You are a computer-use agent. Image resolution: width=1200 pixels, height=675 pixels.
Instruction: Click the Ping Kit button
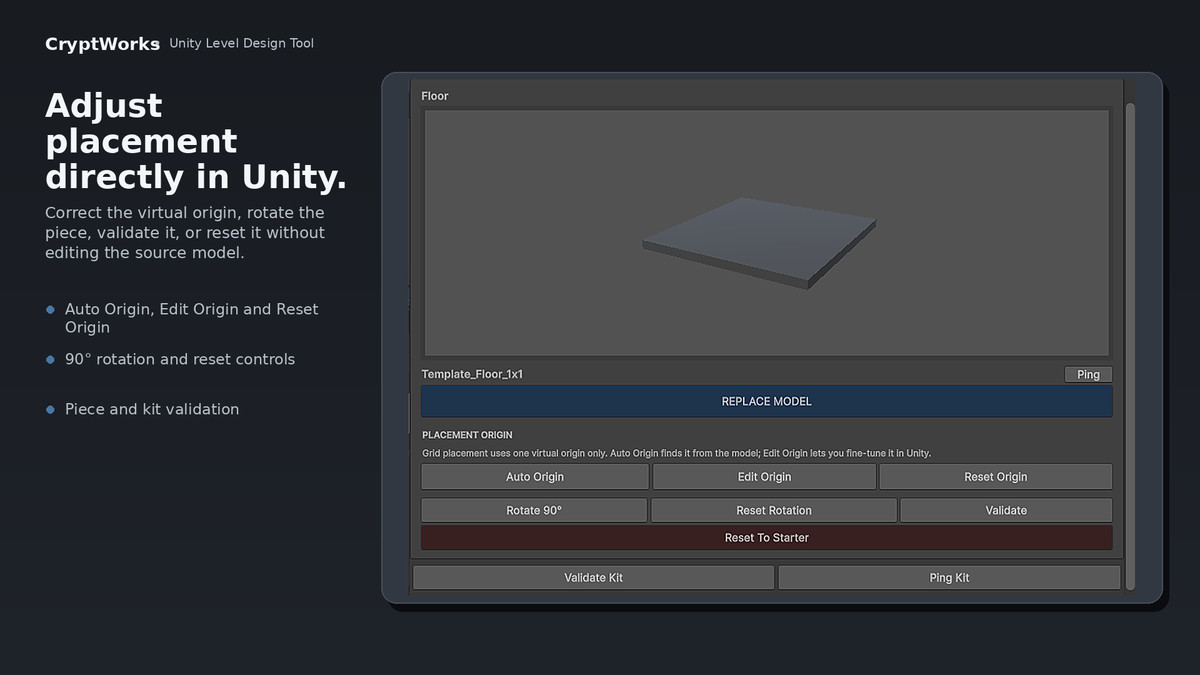[x=949, y=578]
